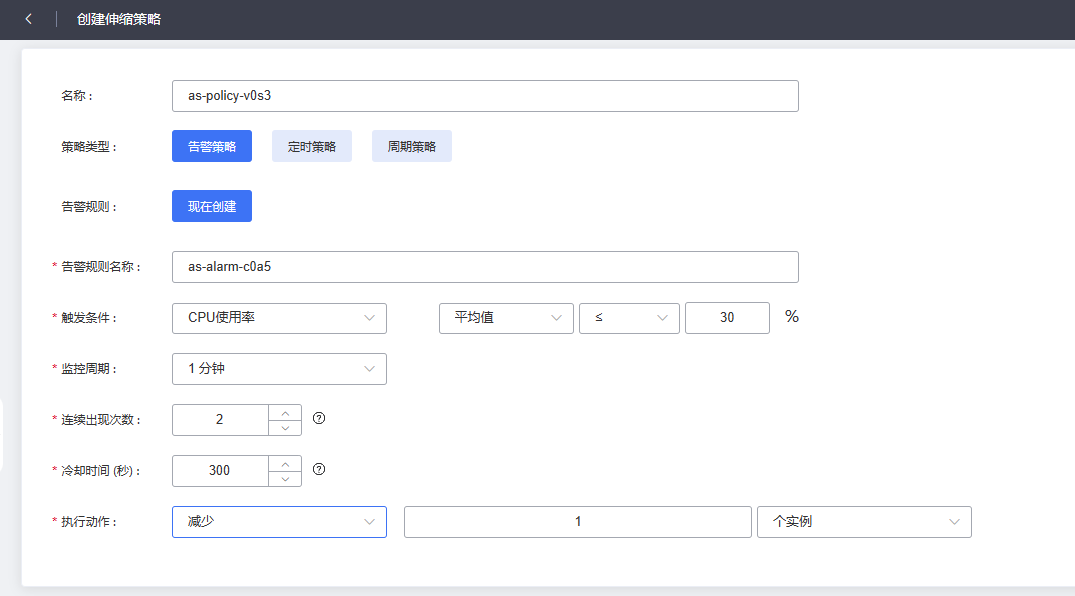Image resolution: width=1075 pixels, height=596 pixels.
Task: Click the threshold percentage field showing 30
Action: (x=727, y=318)
